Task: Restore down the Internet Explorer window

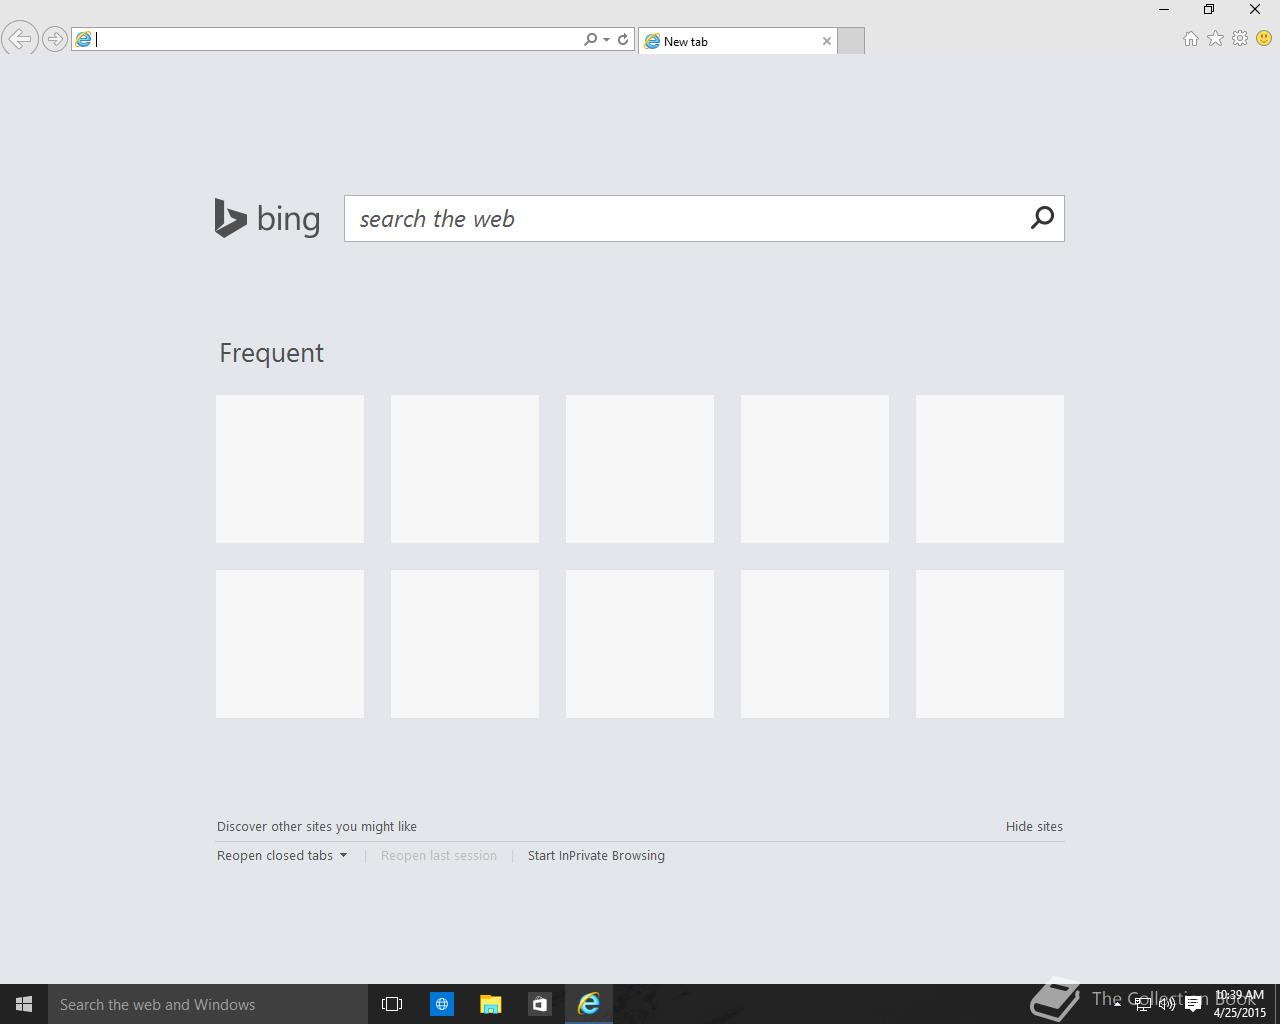Action: pyautogui.click(x=1209, y=9)
